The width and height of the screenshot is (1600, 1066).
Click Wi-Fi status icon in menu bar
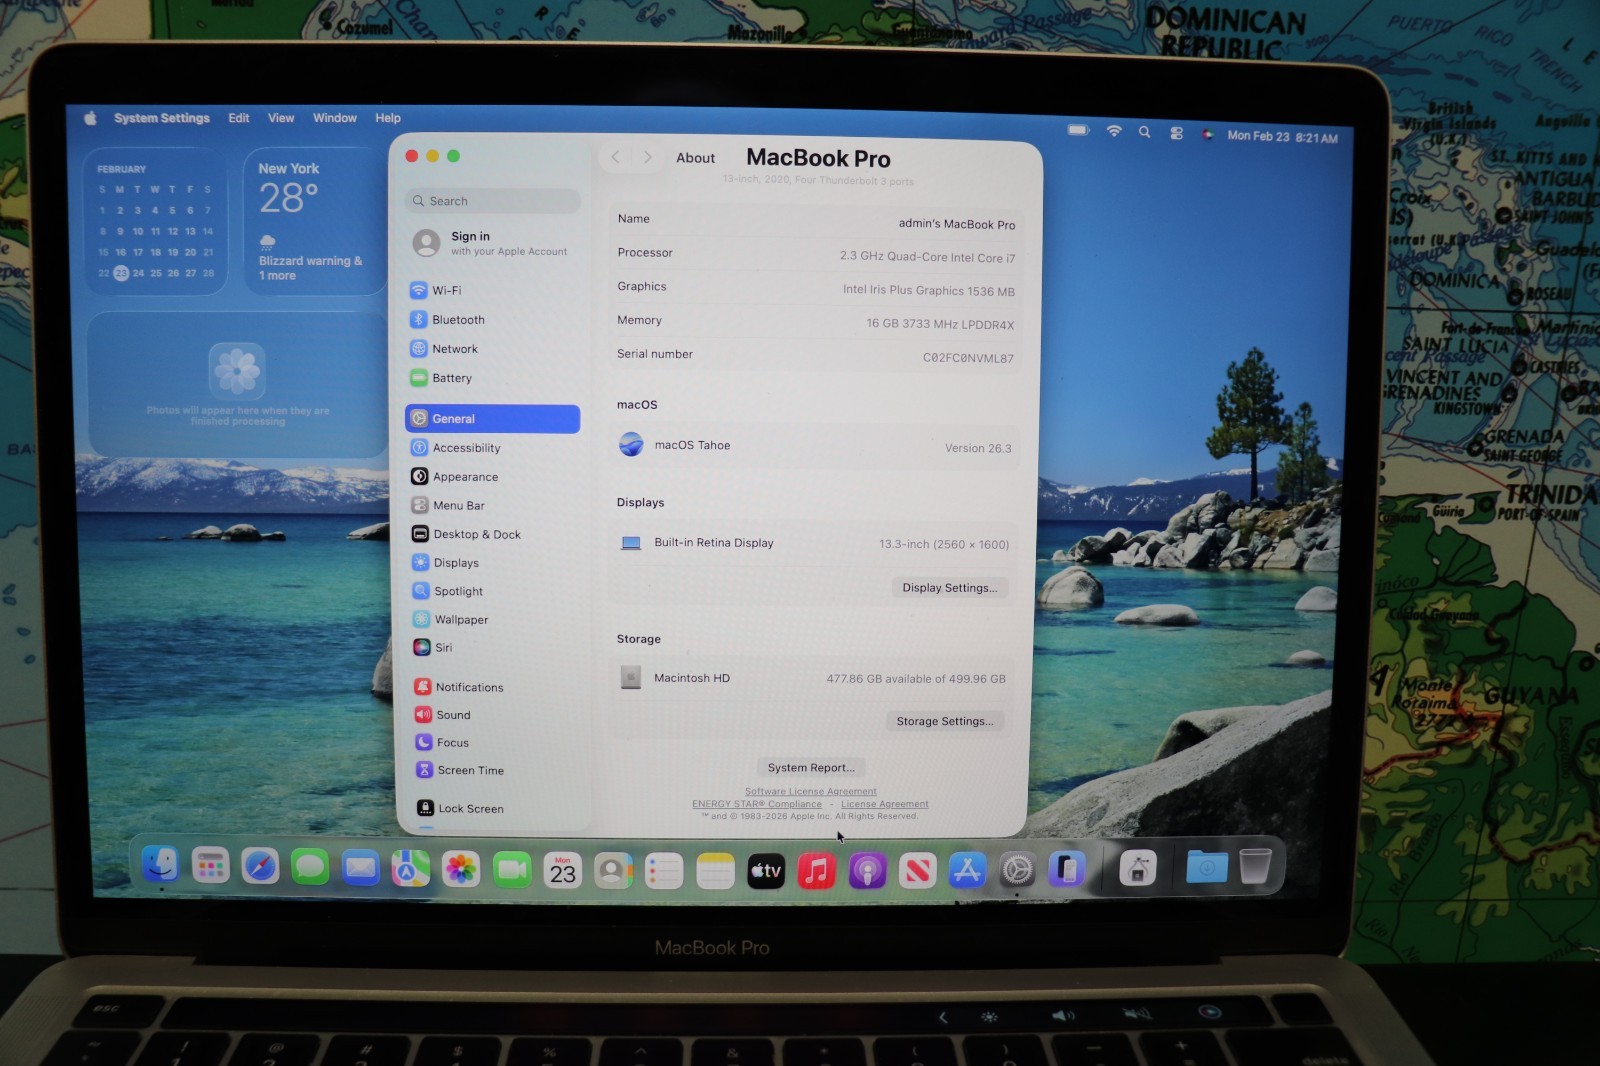click(x=1113, y=131)
